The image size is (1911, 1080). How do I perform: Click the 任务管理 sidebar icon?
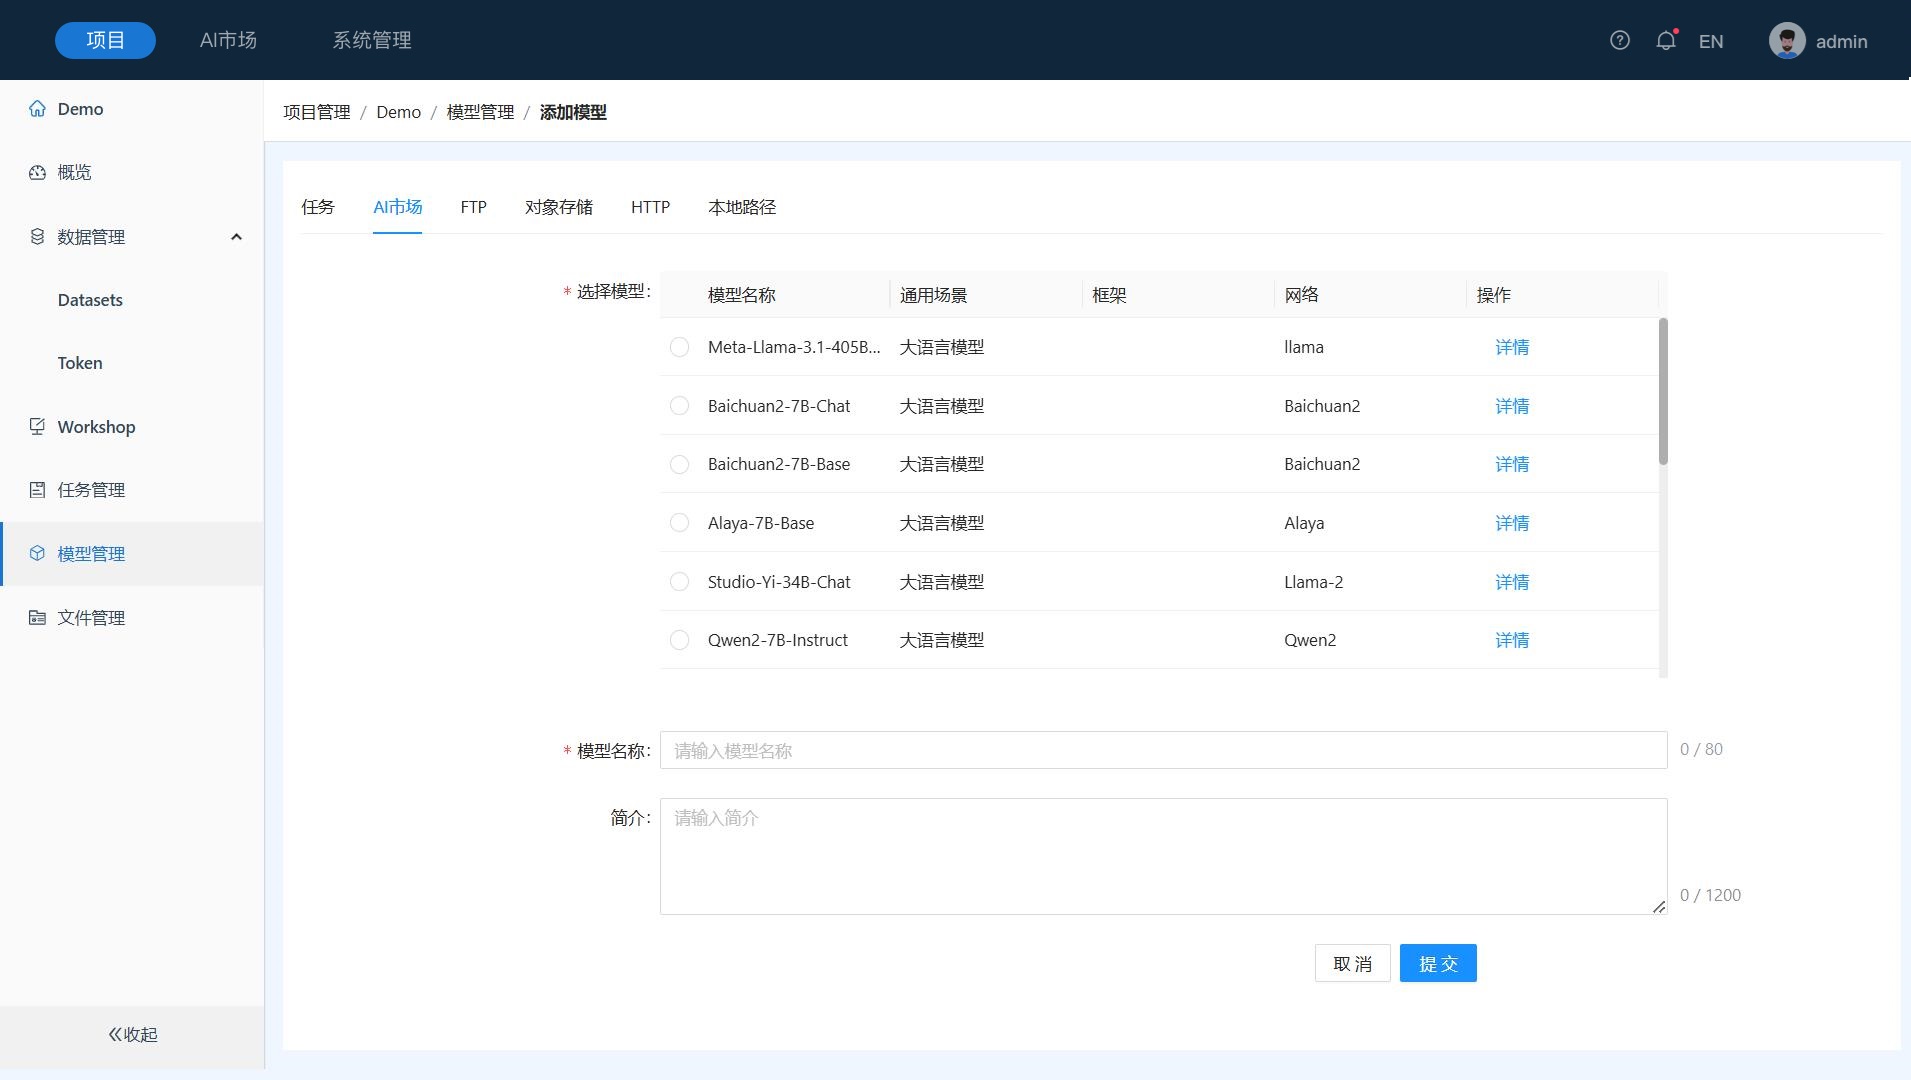(x=37, y=490)
